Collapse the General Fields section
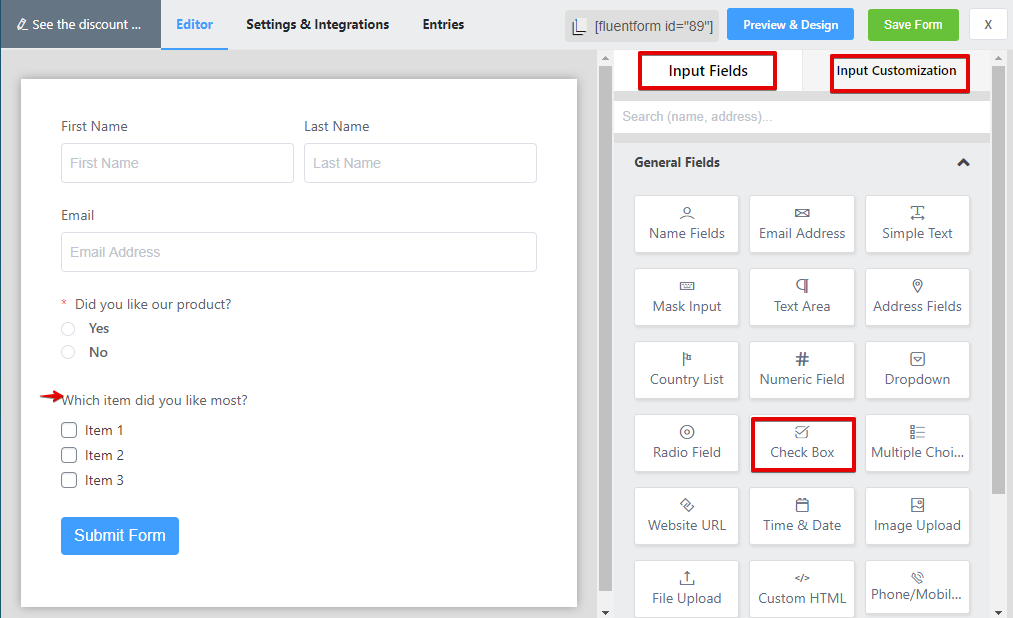Screen dimensions: 1013x618 tap(963, 163)
